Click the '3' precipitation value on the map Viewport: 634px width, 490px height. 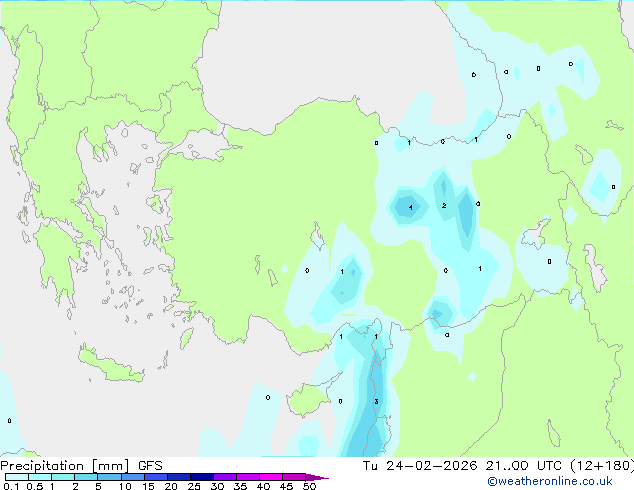(376, 401)
